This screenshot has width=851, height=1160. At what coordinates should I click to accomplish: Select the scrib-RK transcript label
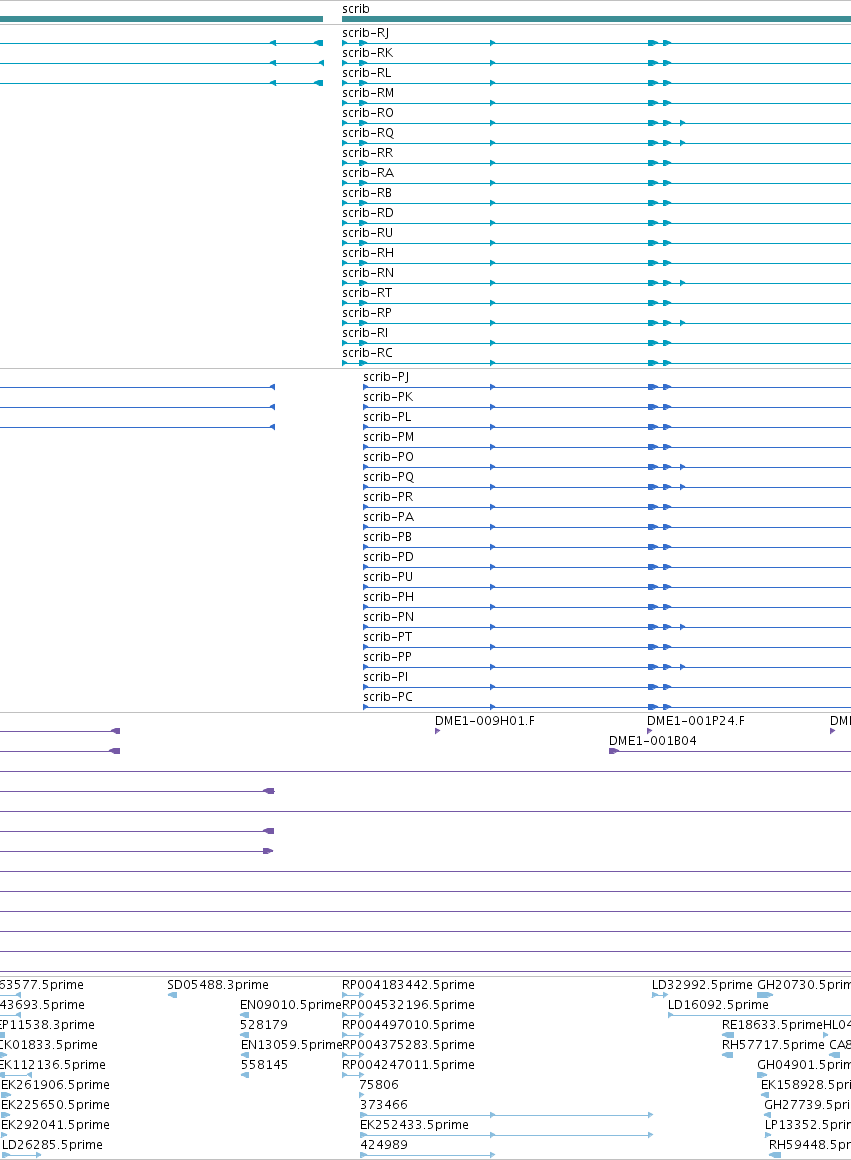(x=368, y=53)
